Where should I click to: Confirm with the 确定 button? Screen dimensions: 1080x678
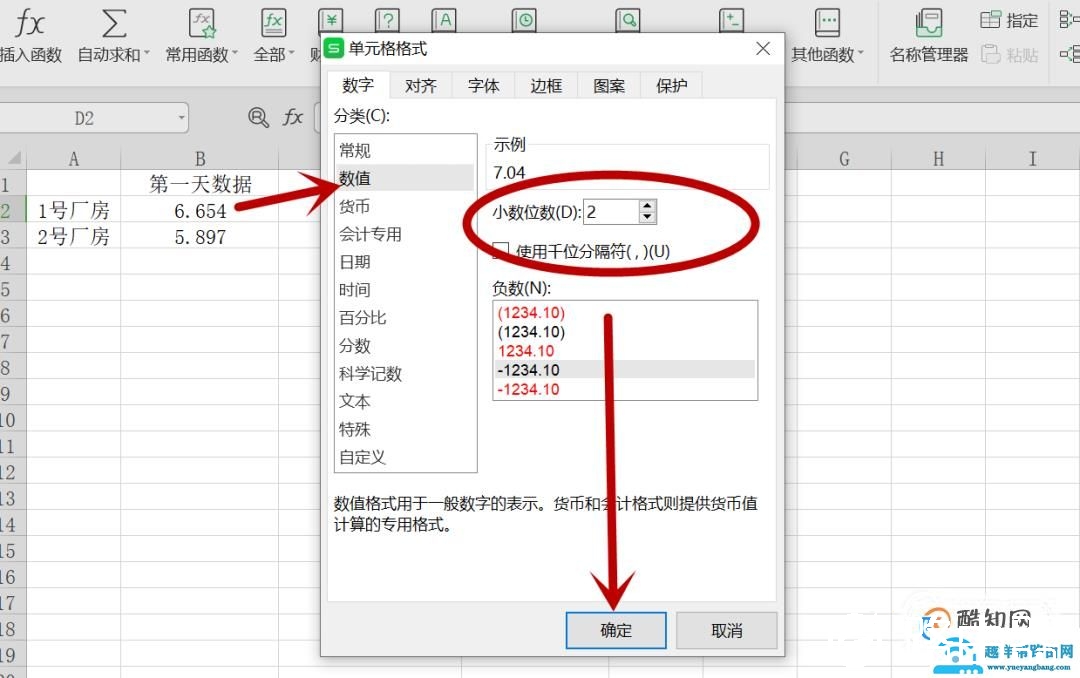point(616,630)
